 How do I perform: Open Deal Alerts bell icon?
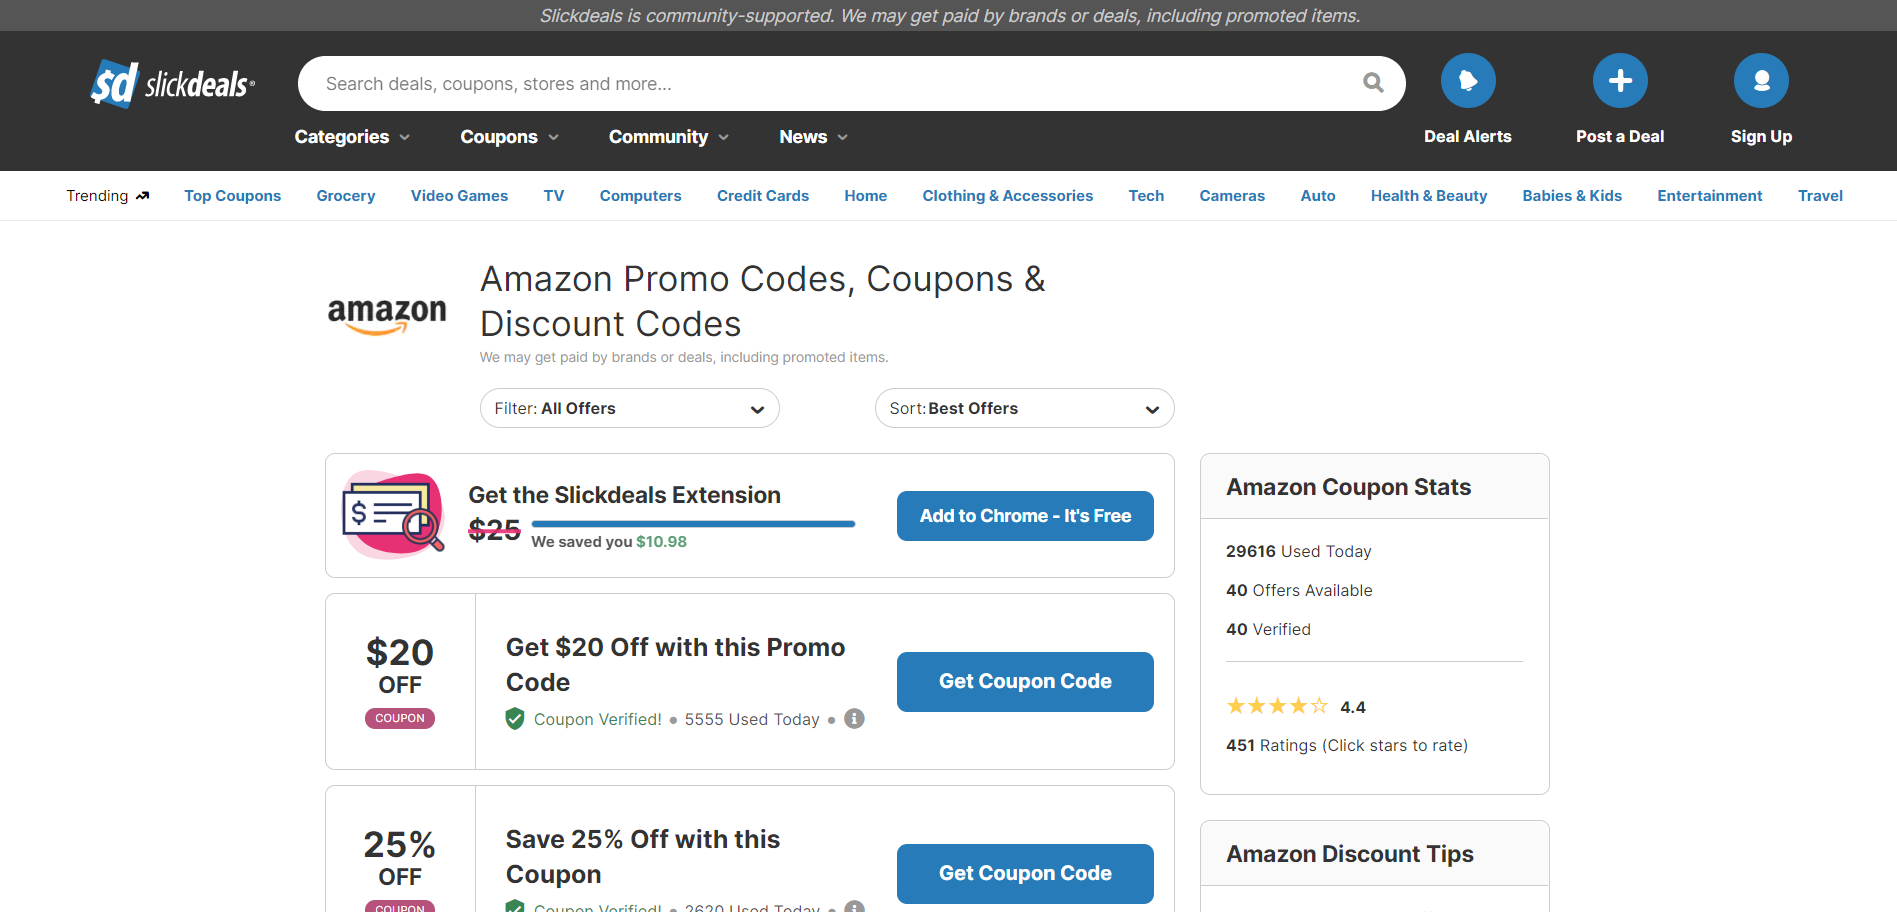[x=1467, y=81]
